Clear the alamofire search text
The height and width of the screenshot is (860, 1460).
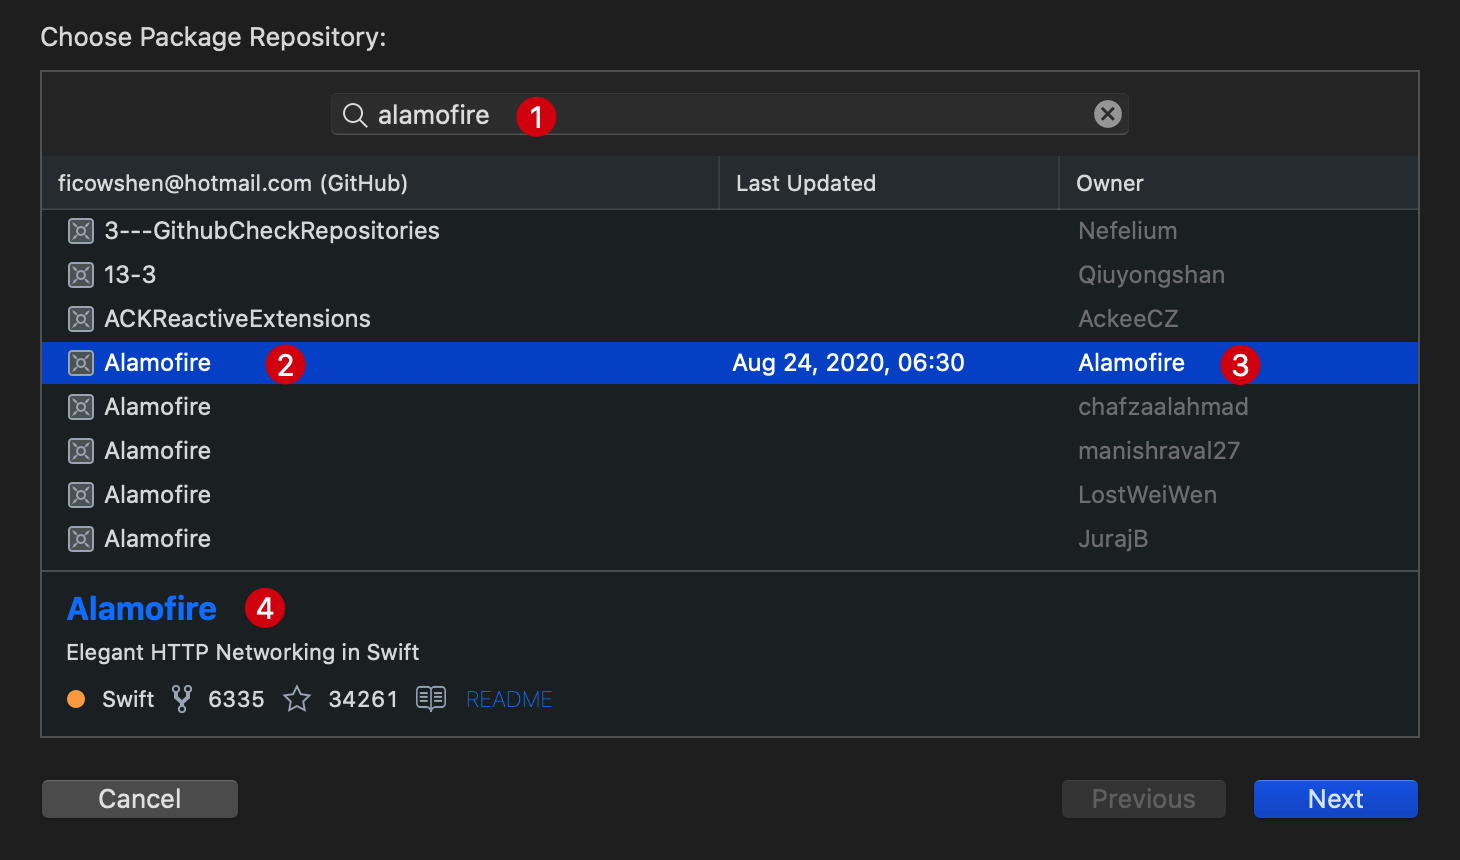(x=1108, y=114)
